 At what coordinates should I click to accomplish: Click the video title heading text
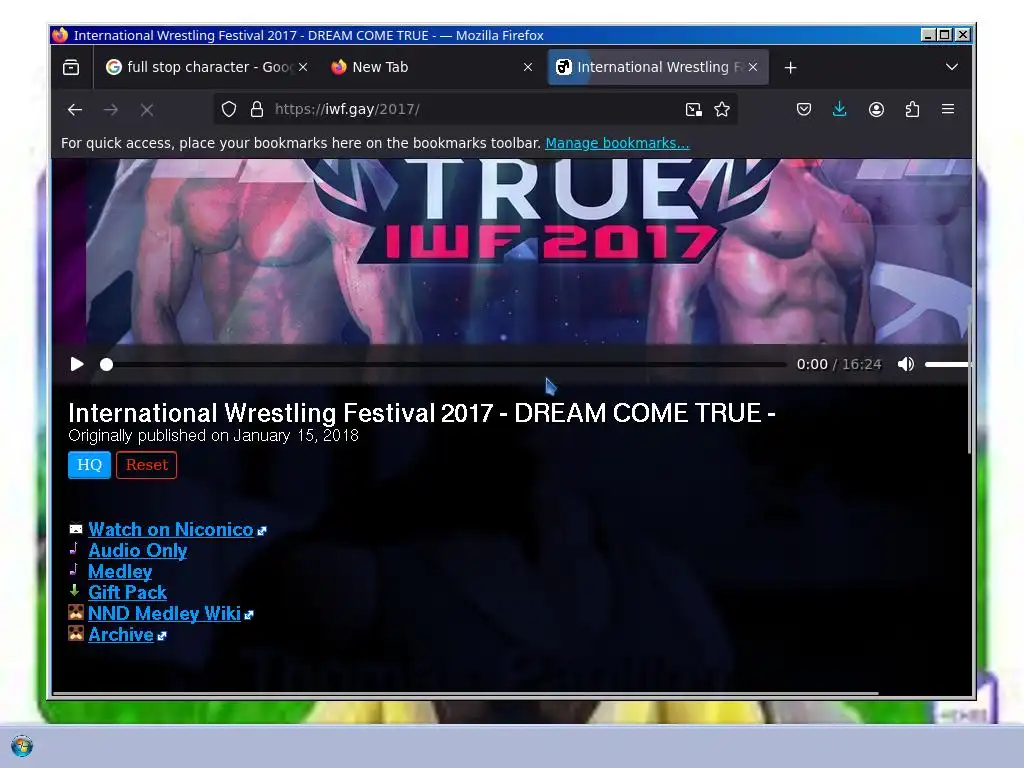(x=422, y=413)
